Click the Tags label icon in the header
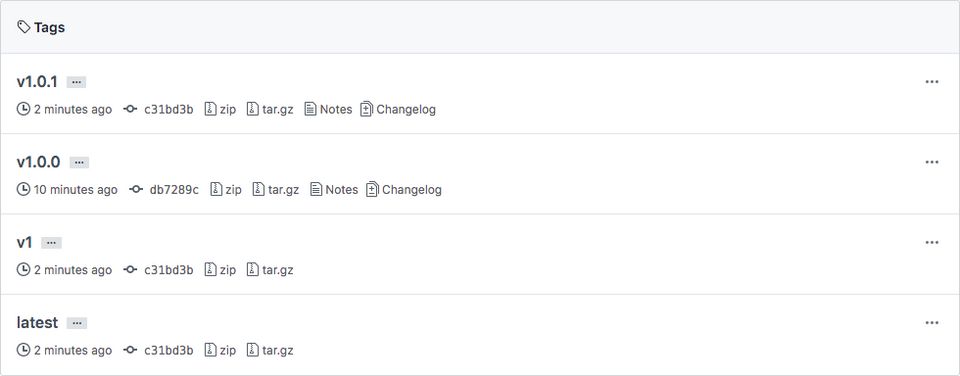This screenshot has height=376, width=960. 24,27
